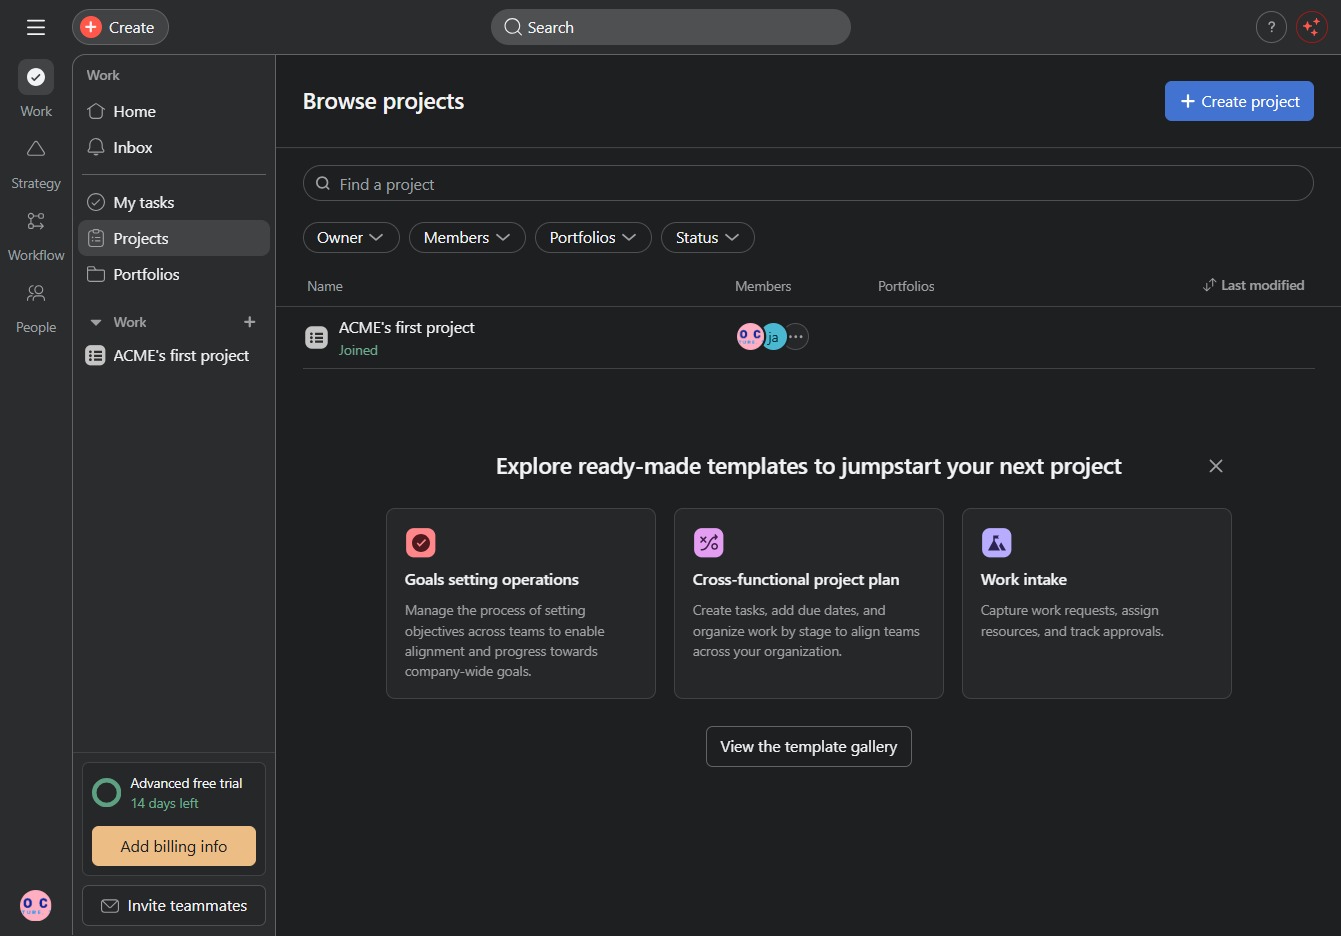Open the Workflow rail icon
1341x936 pixels.
pos(36,221)
